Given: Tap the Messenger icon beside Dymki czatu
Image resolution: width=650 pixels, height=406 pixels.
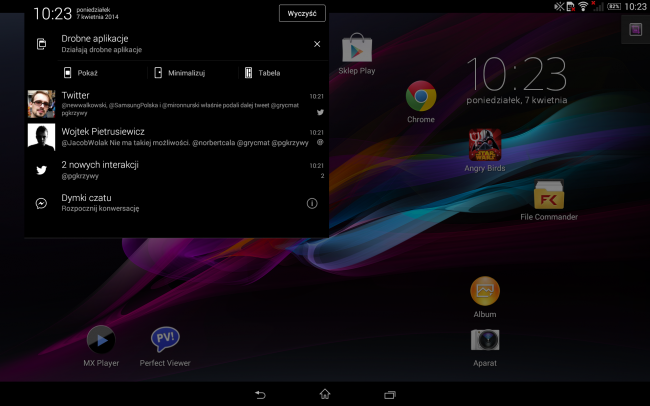Looking at the screenshot, I should (x=41, y=203).
